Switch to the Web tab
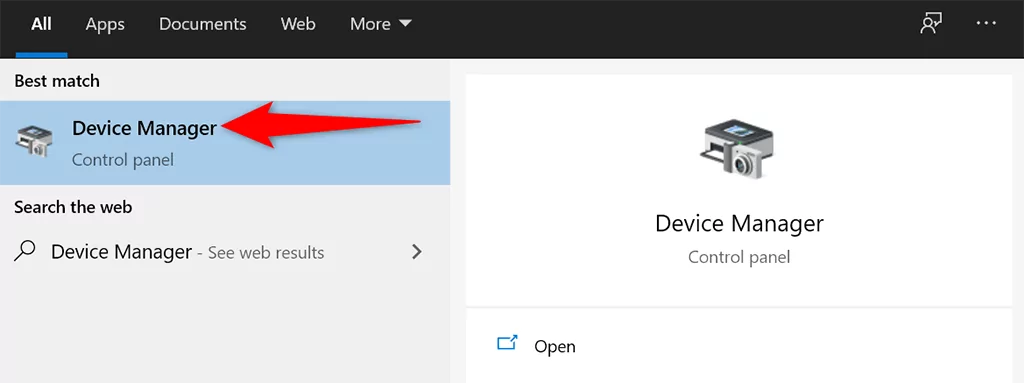This screenshot has height=383, width=1024. point(298,24)
